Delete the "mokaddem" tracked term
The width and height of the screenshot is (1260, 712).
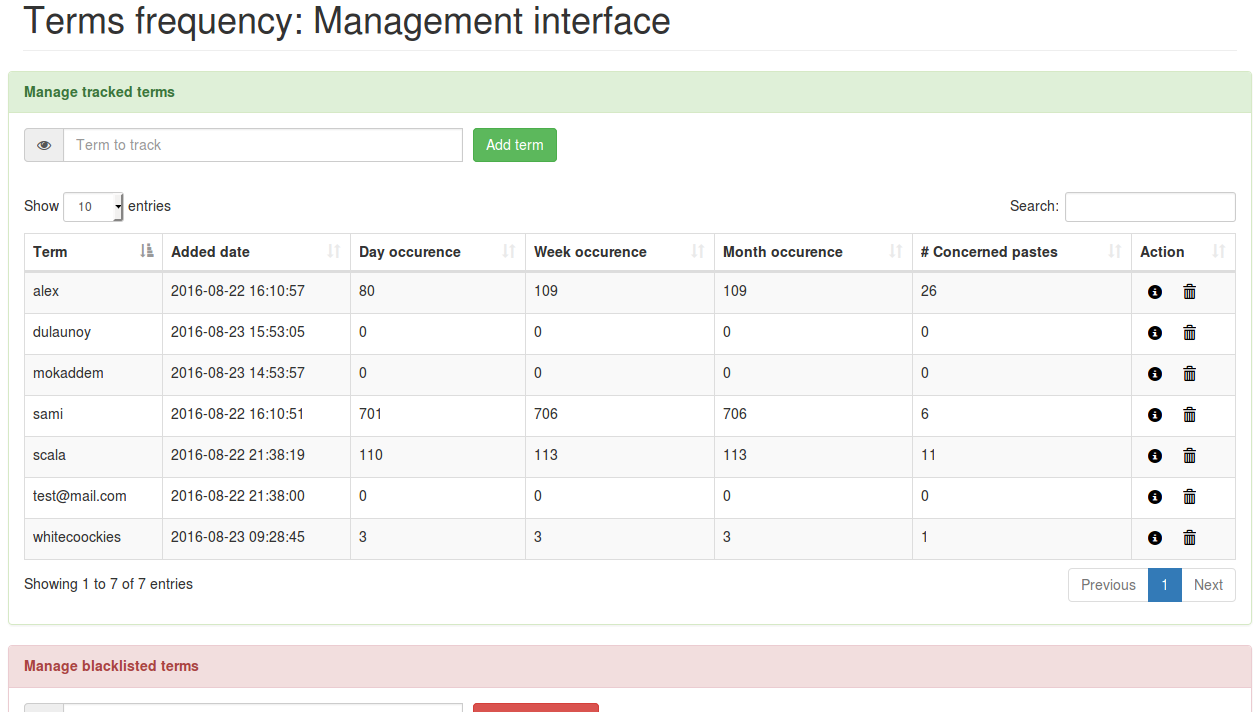[x=1189, y=373]
